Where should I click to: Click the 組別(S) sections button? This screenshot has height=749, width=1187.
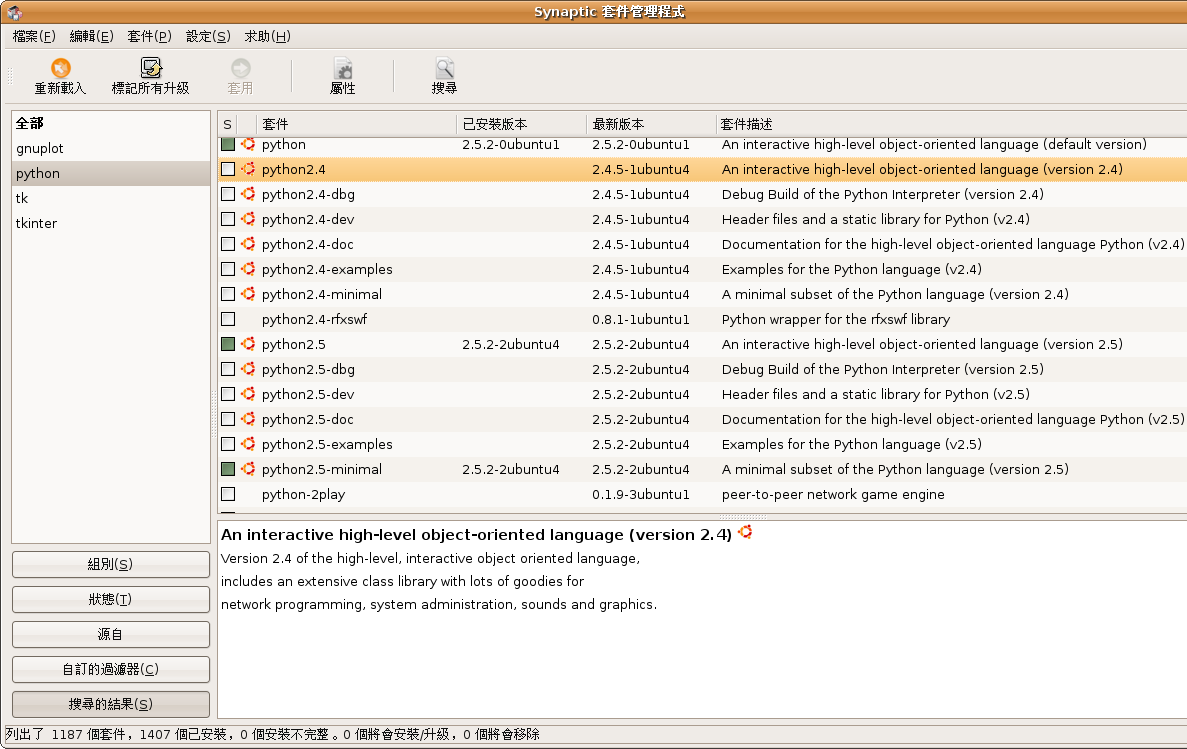coord(111,564)
